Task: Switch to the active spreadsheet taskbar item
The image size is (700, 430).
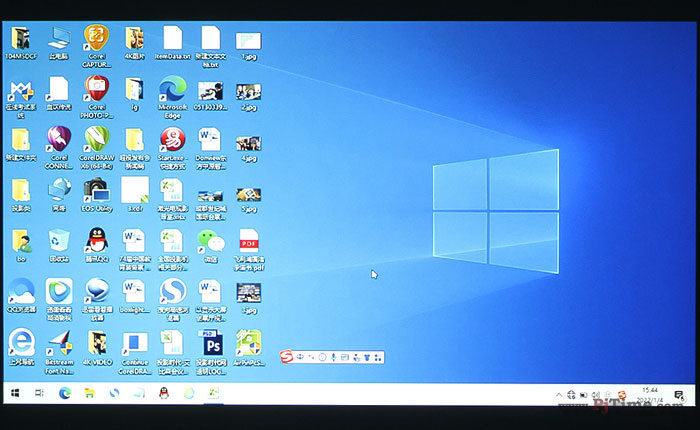Action: [x=214, y=393]
